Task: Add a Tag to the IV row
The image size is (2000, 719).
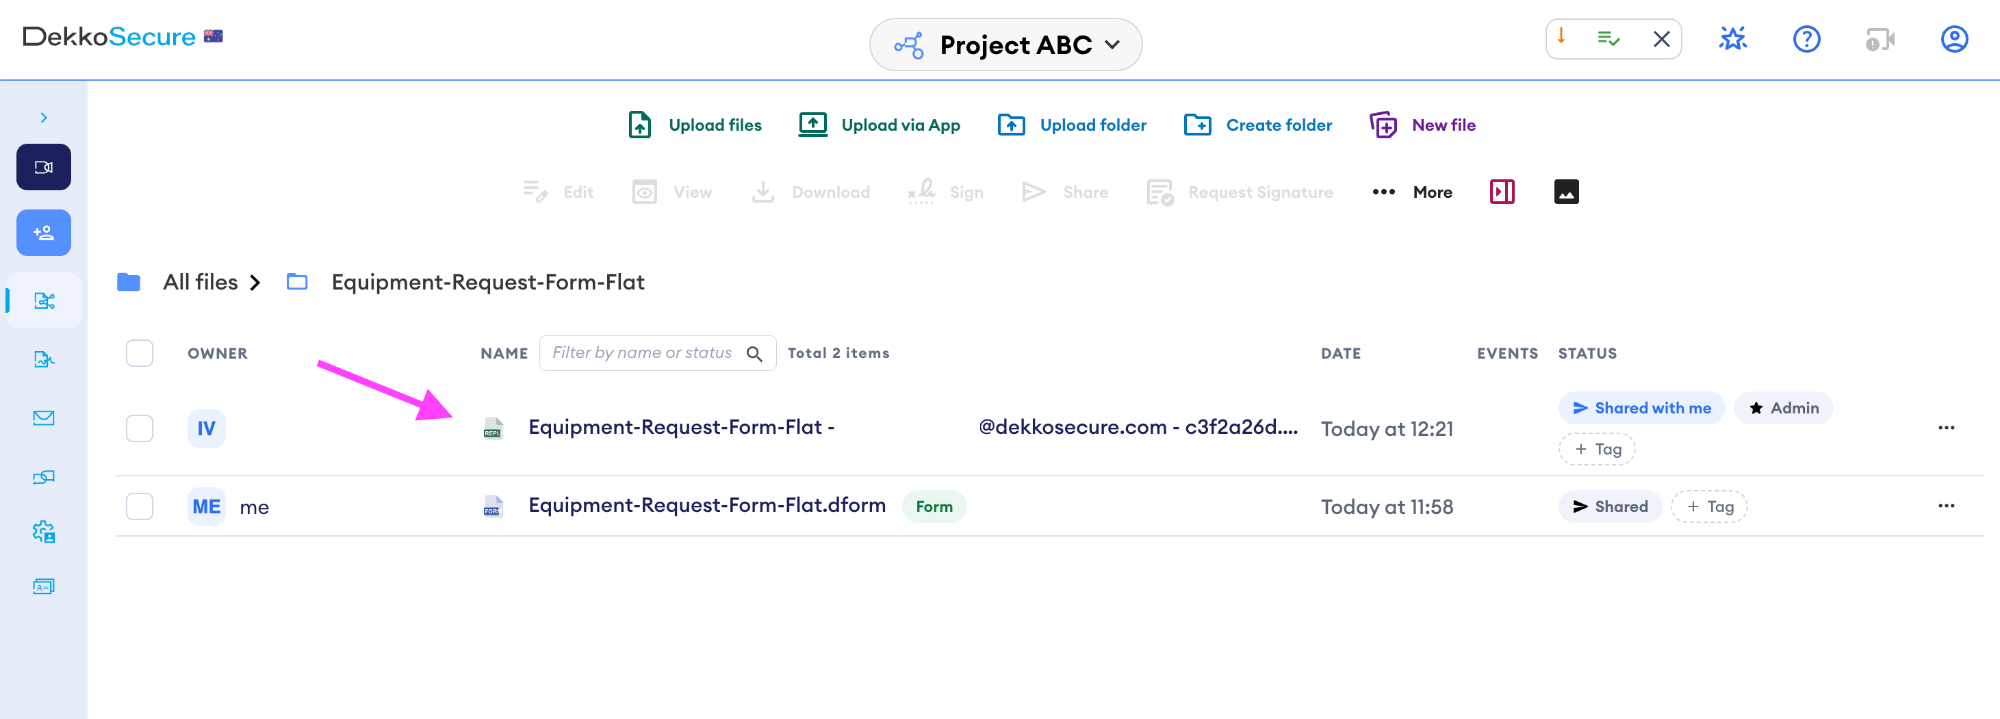Action: [x=1597, y=449]
